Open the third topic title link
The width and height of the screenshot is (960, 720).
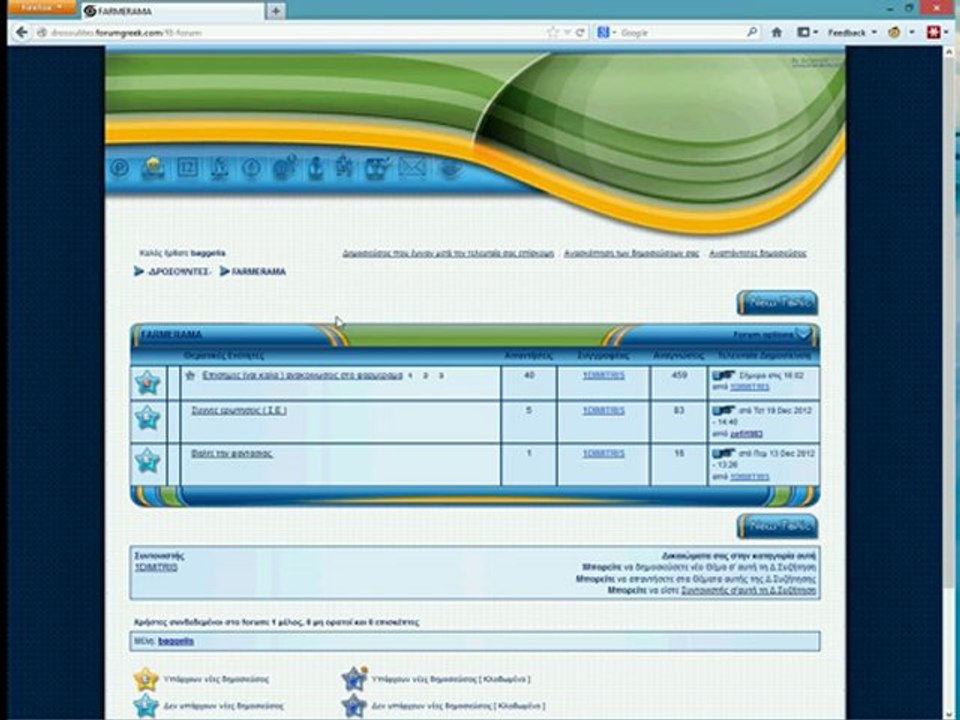click(x=231, y=454)
